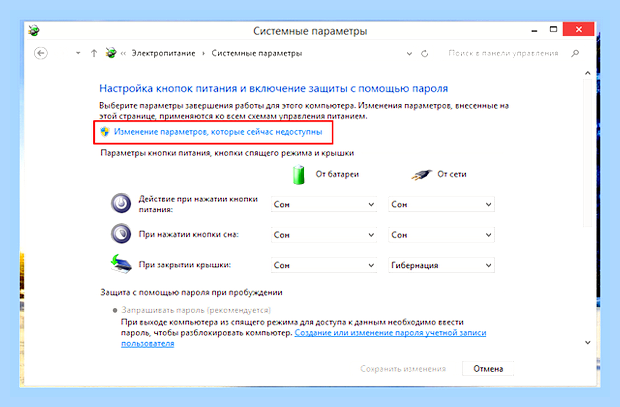620x407 pixels.
Task: Click the Отмена button
Action: [488, 369]
